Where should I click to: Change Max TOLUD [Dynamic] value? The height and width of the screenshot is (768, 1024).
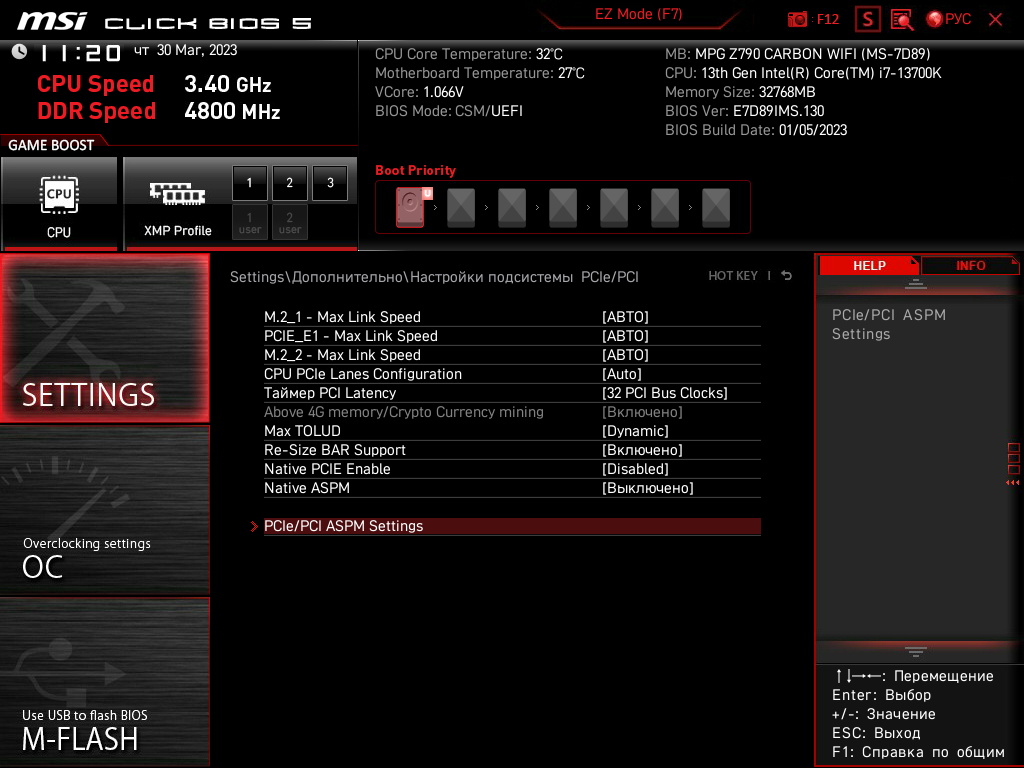tap(512, 431)
